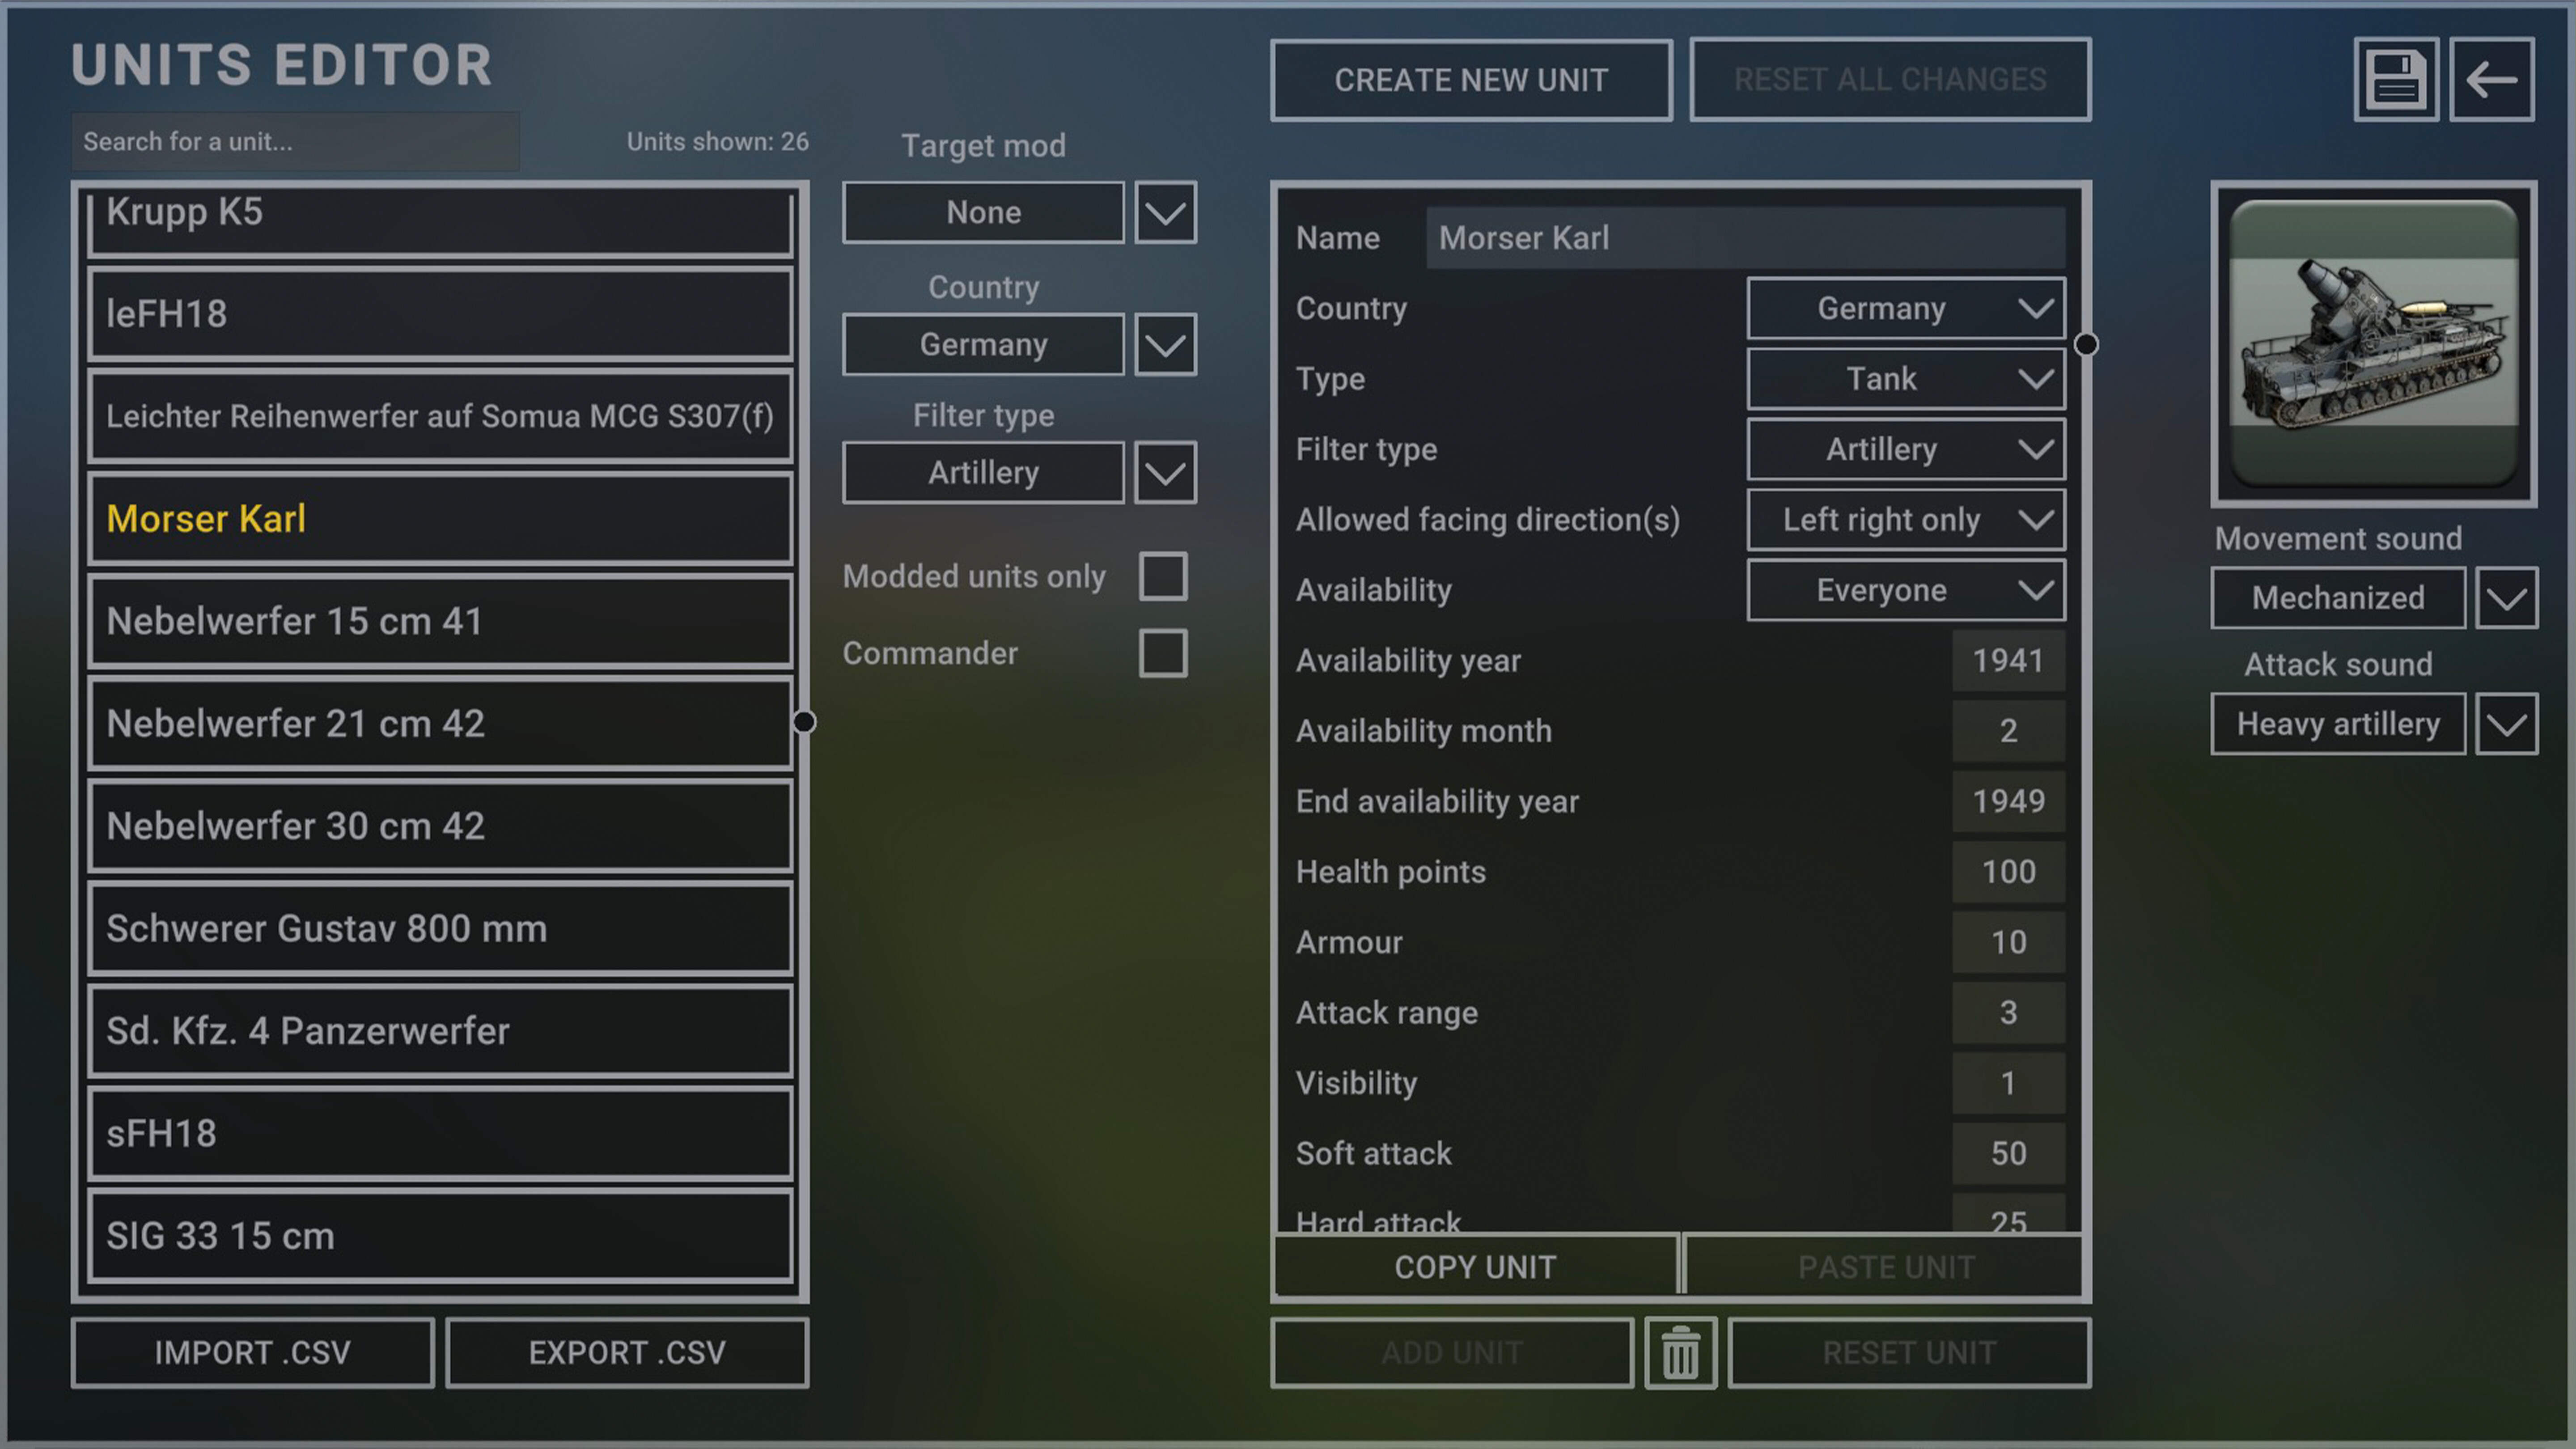
Task: Click the RESET UNIT button
Action: (x=1909, y=1353)
